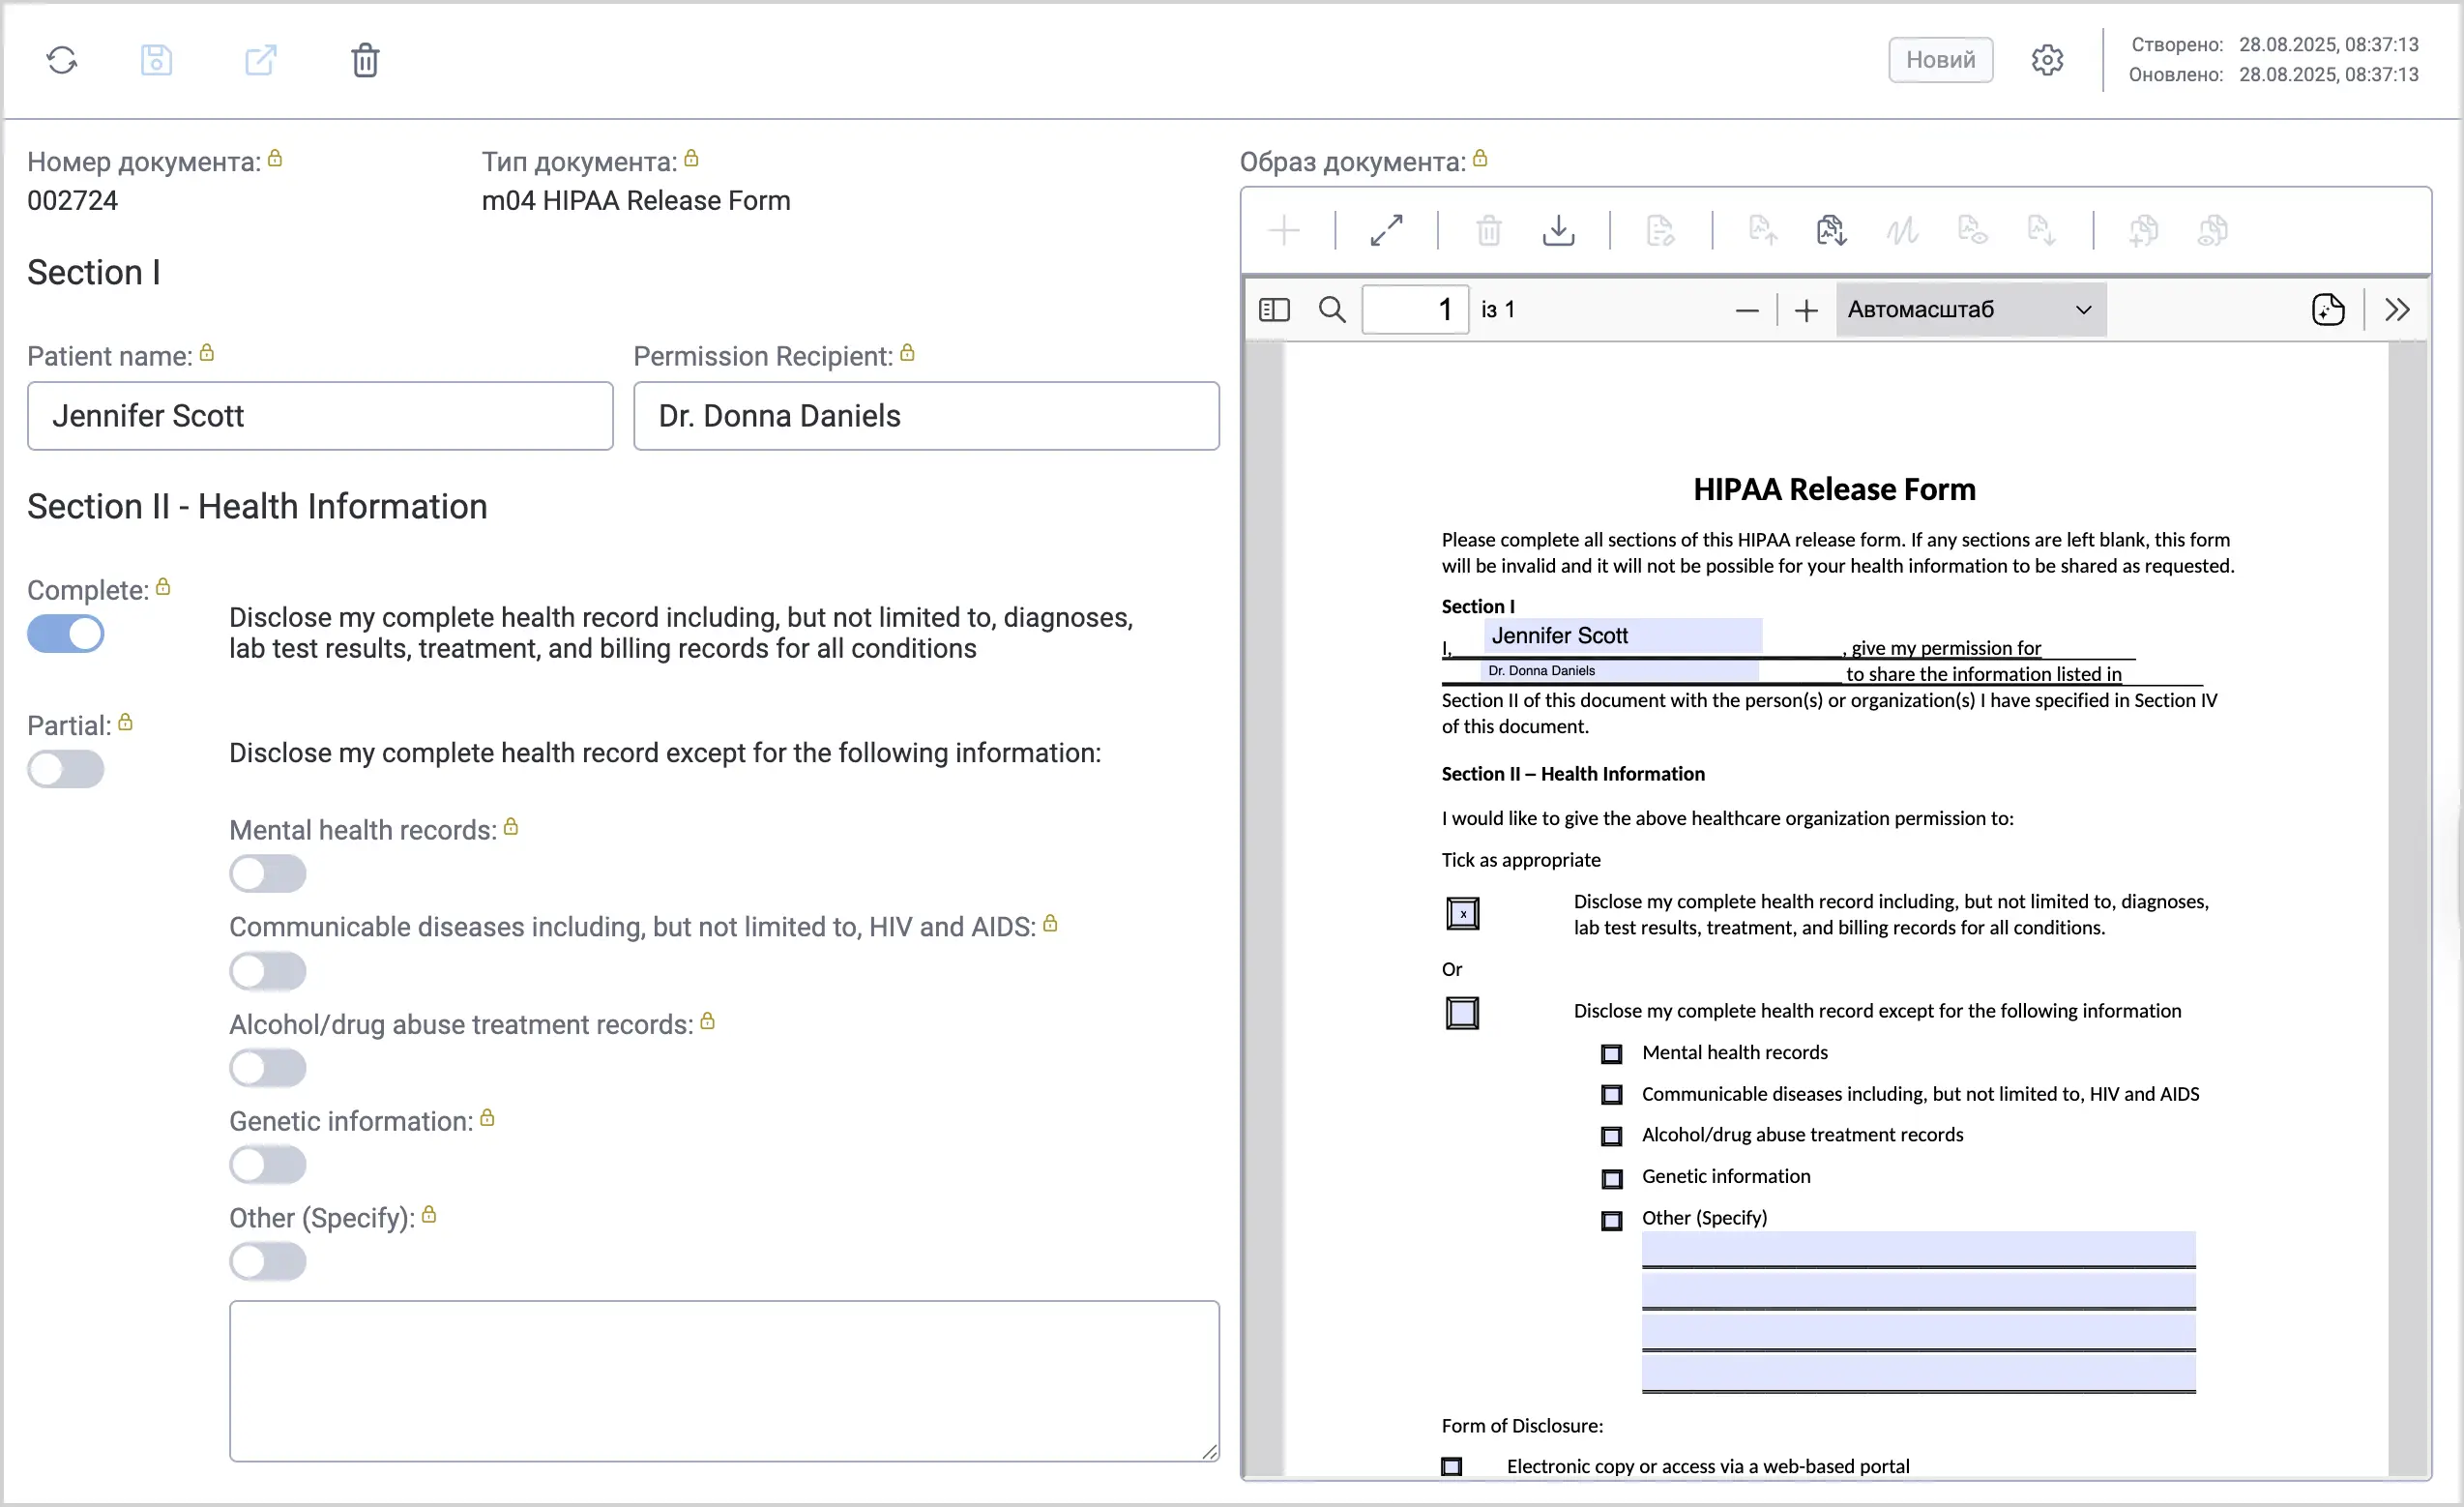2464x1507 pixels.
Task: Enable Other (Specify) toggle
Action: (x=268, y=1262)
